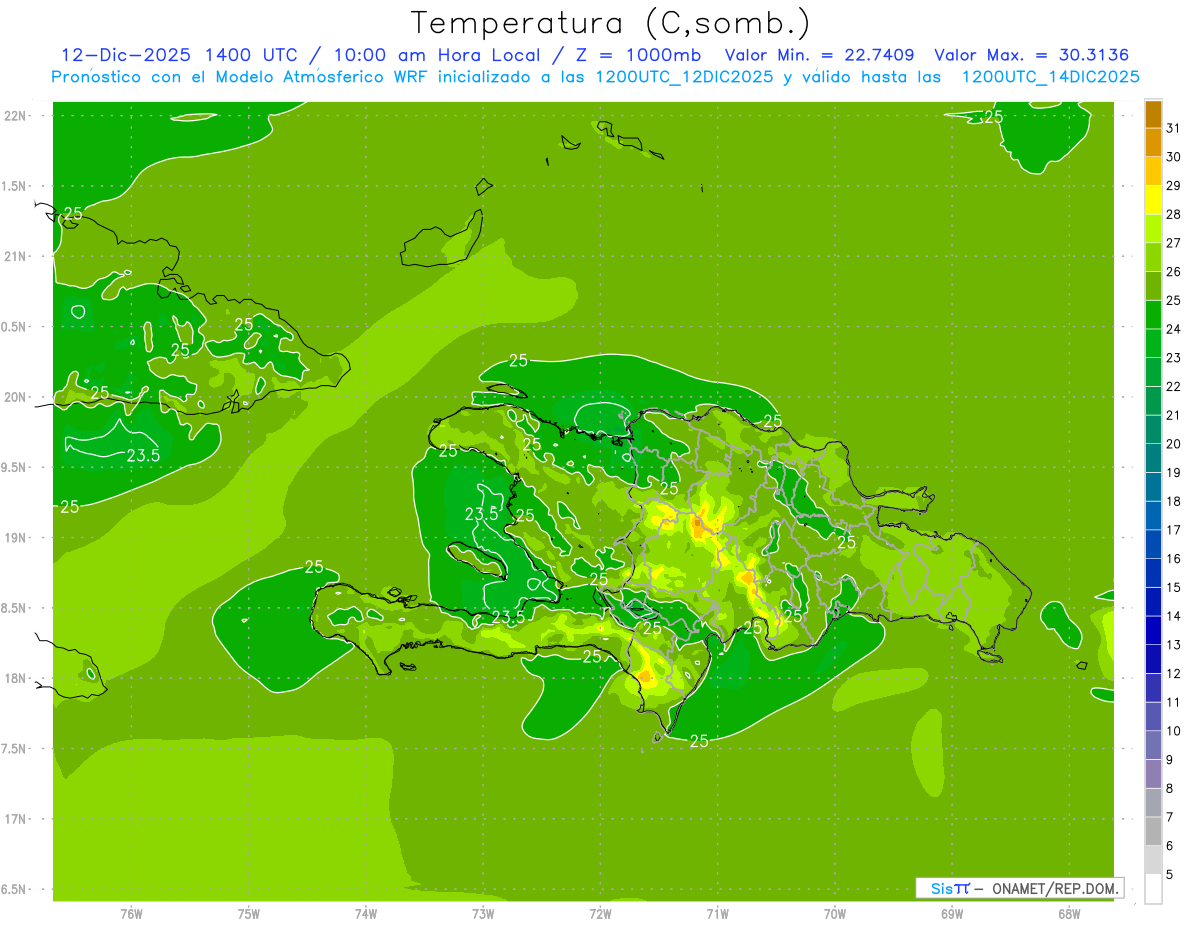The width and height of the screenshot is (1200, 927).
Task: Click "Valor Min. = 22.7409" in header
Action: (x=819, y=55)
